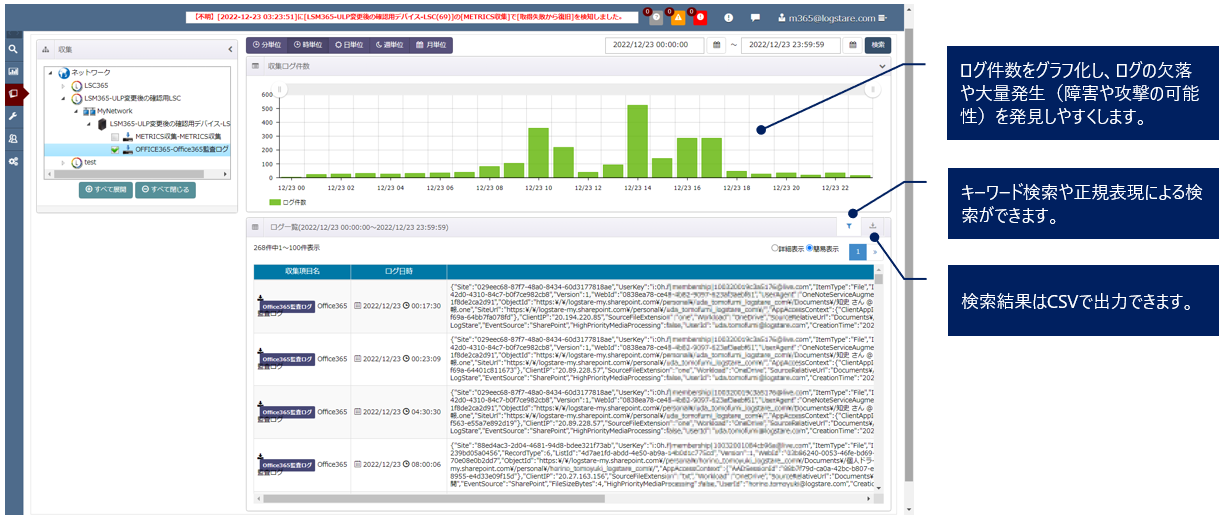Switch to 月単位 time unit tab
This screenshot has width=1222, height=517.
pyautogui.click(x=431, y=45)
